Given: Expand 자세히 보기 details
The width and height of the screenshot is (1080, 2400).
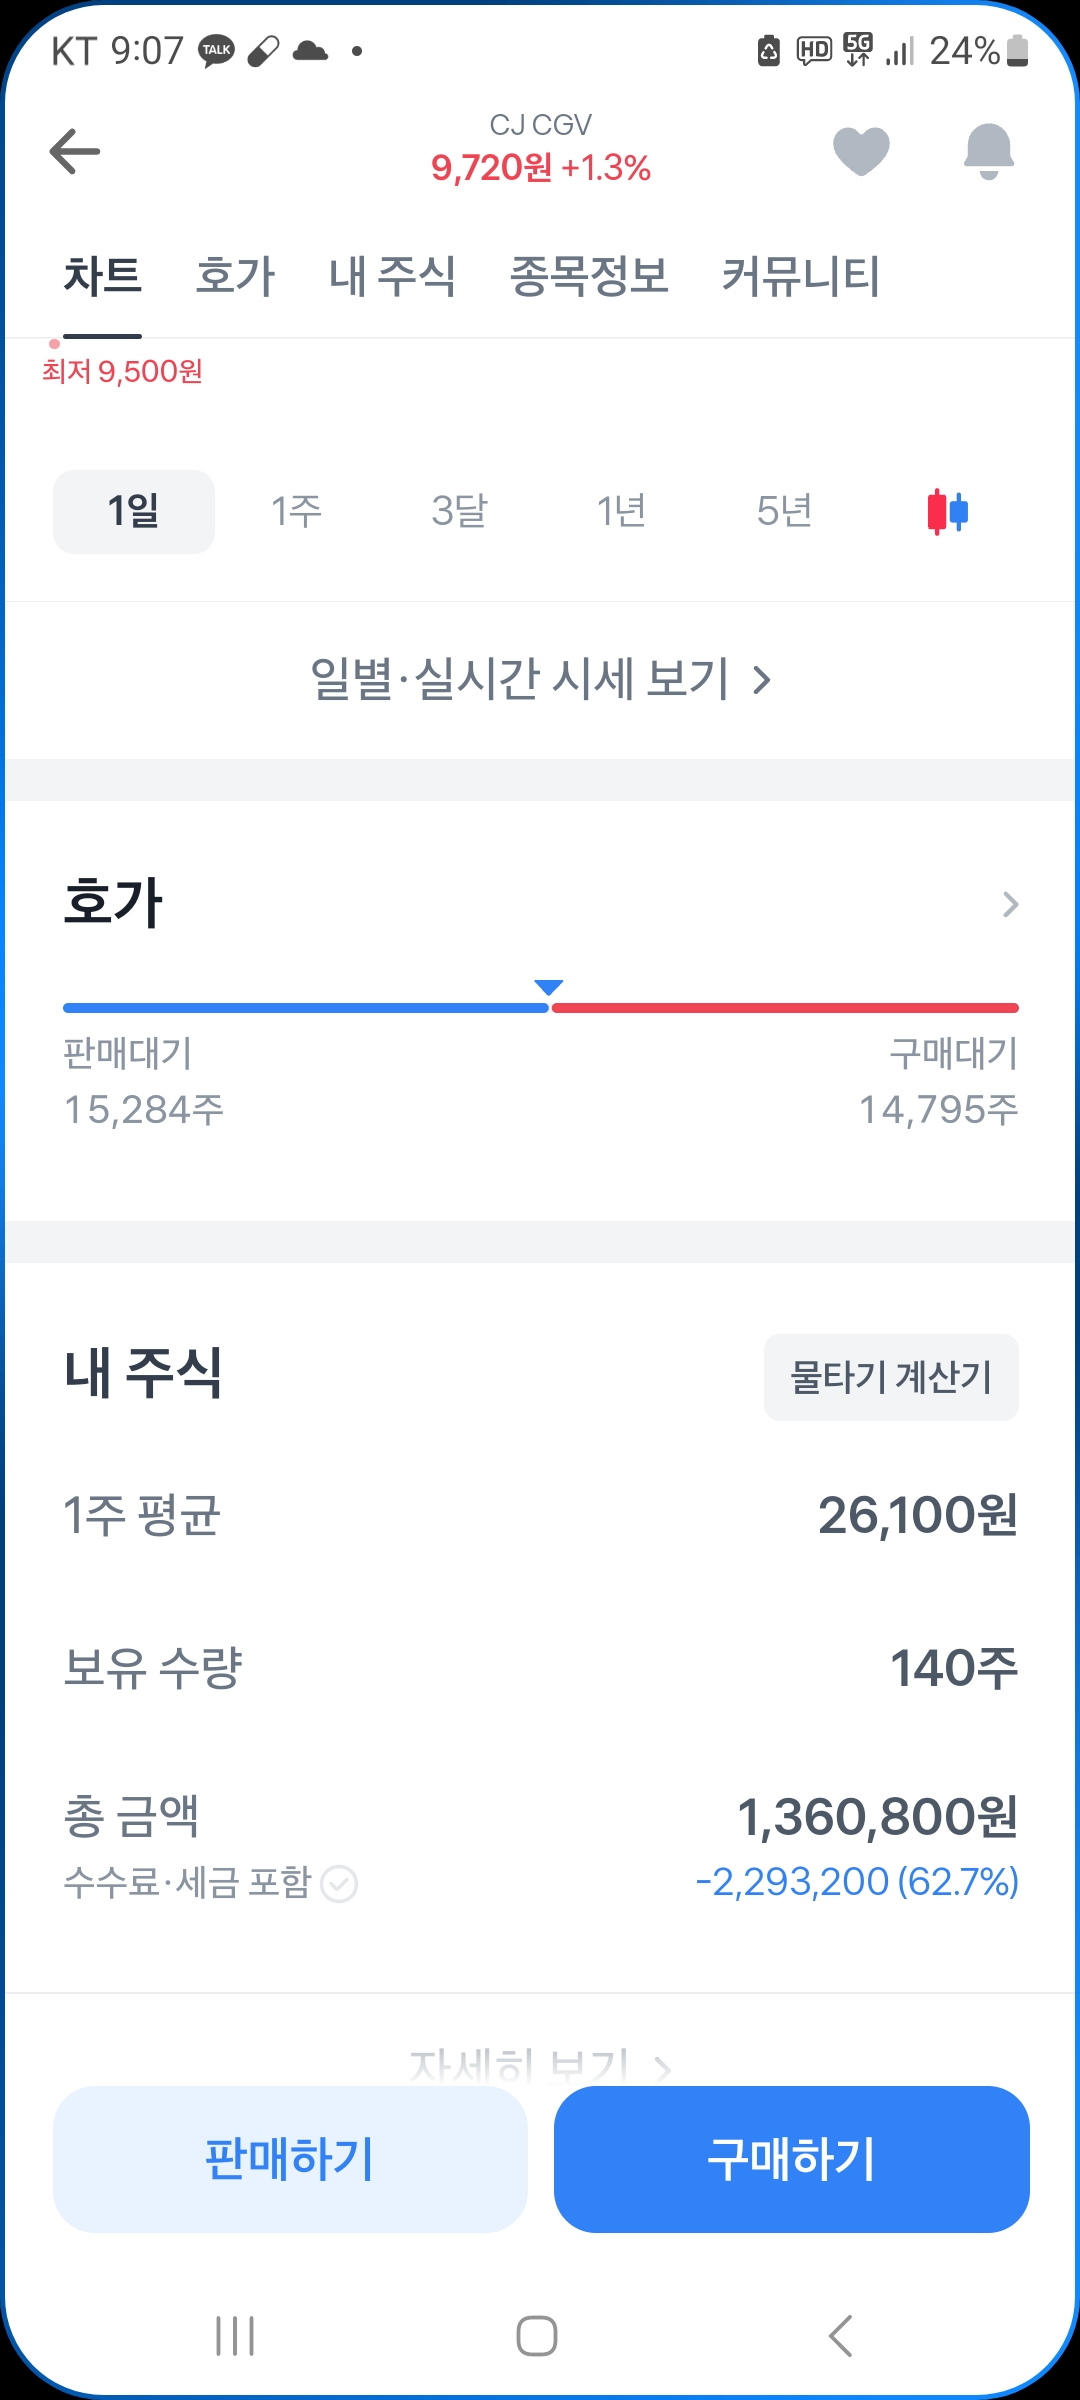Looking at the screenshot, I should [x=540, y=2064].
